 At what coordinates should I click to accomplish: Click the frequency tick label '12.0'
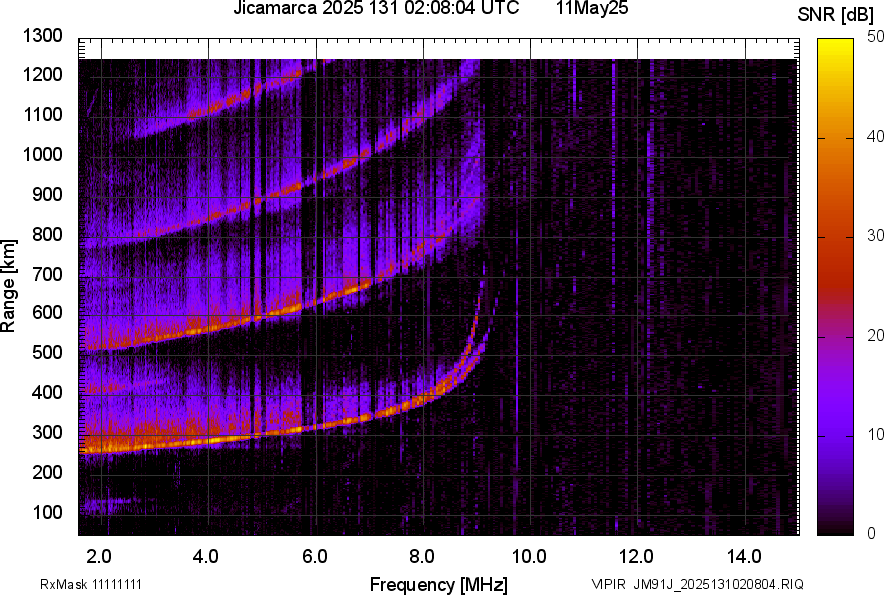click(637, 557)
